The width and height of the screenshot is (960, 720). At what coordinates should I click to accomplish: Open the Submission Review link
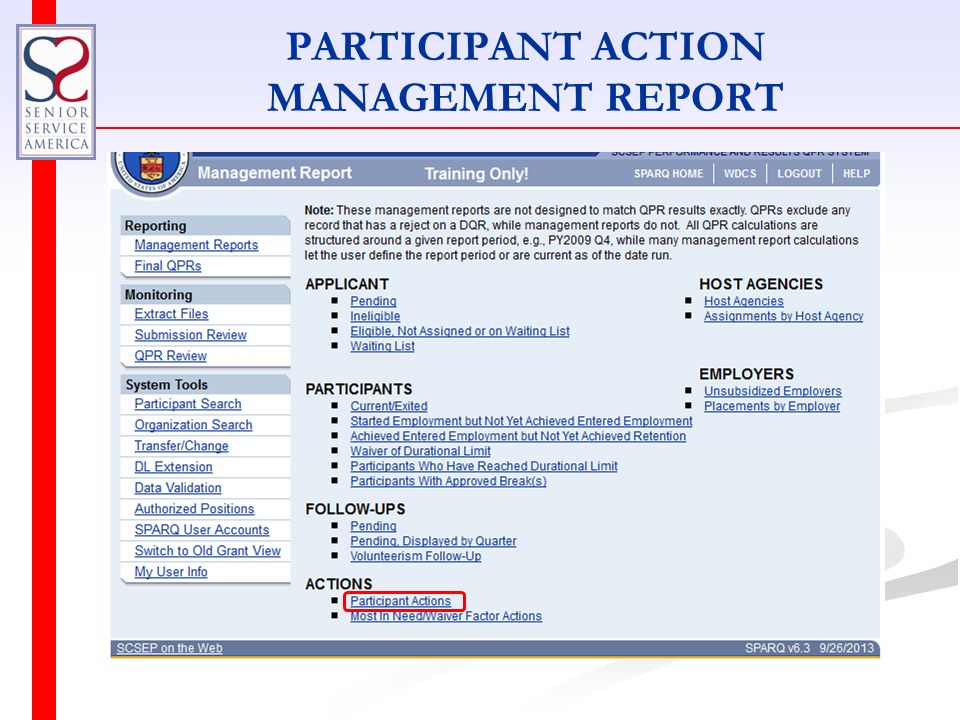pos(190,335)
